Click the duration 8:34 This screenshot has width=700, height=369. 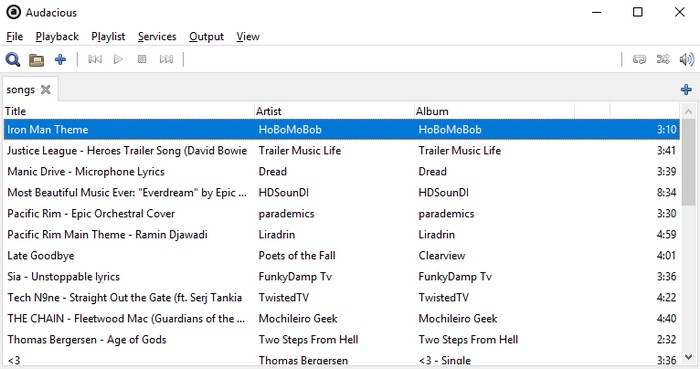[x=667, y=192]
